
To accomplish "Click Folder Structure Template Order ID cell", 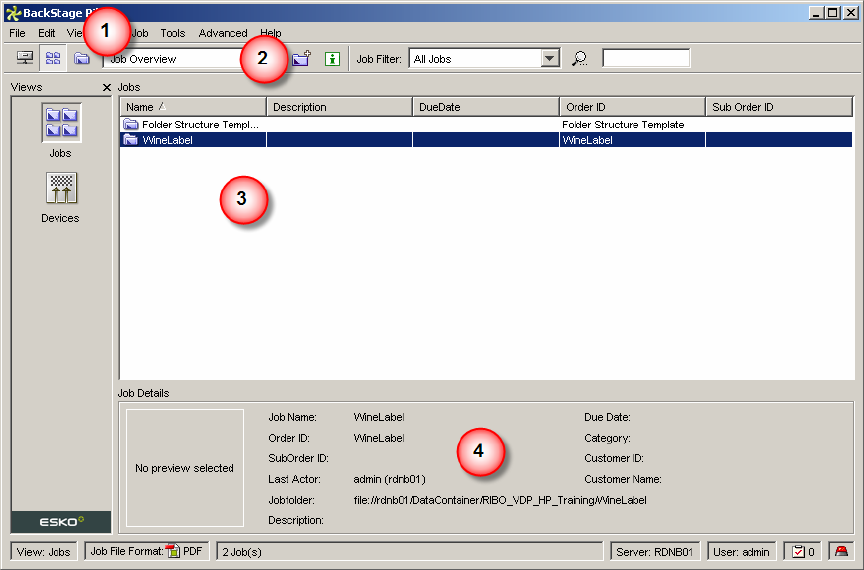I will click(632, 125).
